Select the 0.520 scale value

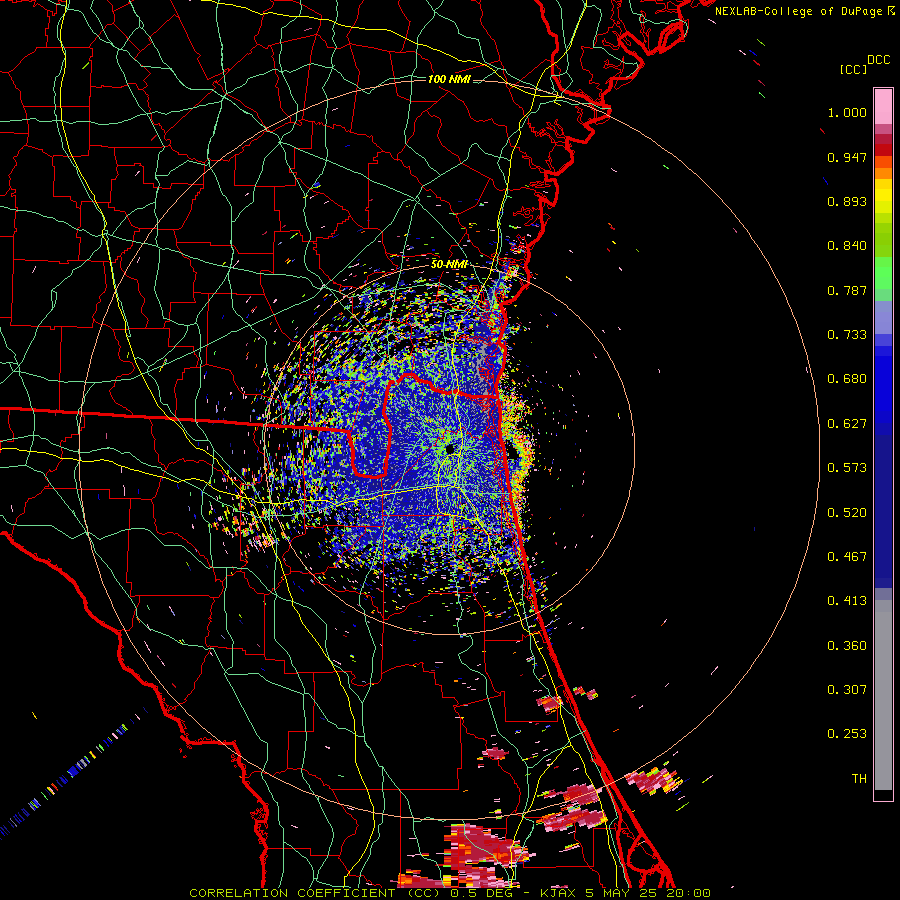click(847, 513)
